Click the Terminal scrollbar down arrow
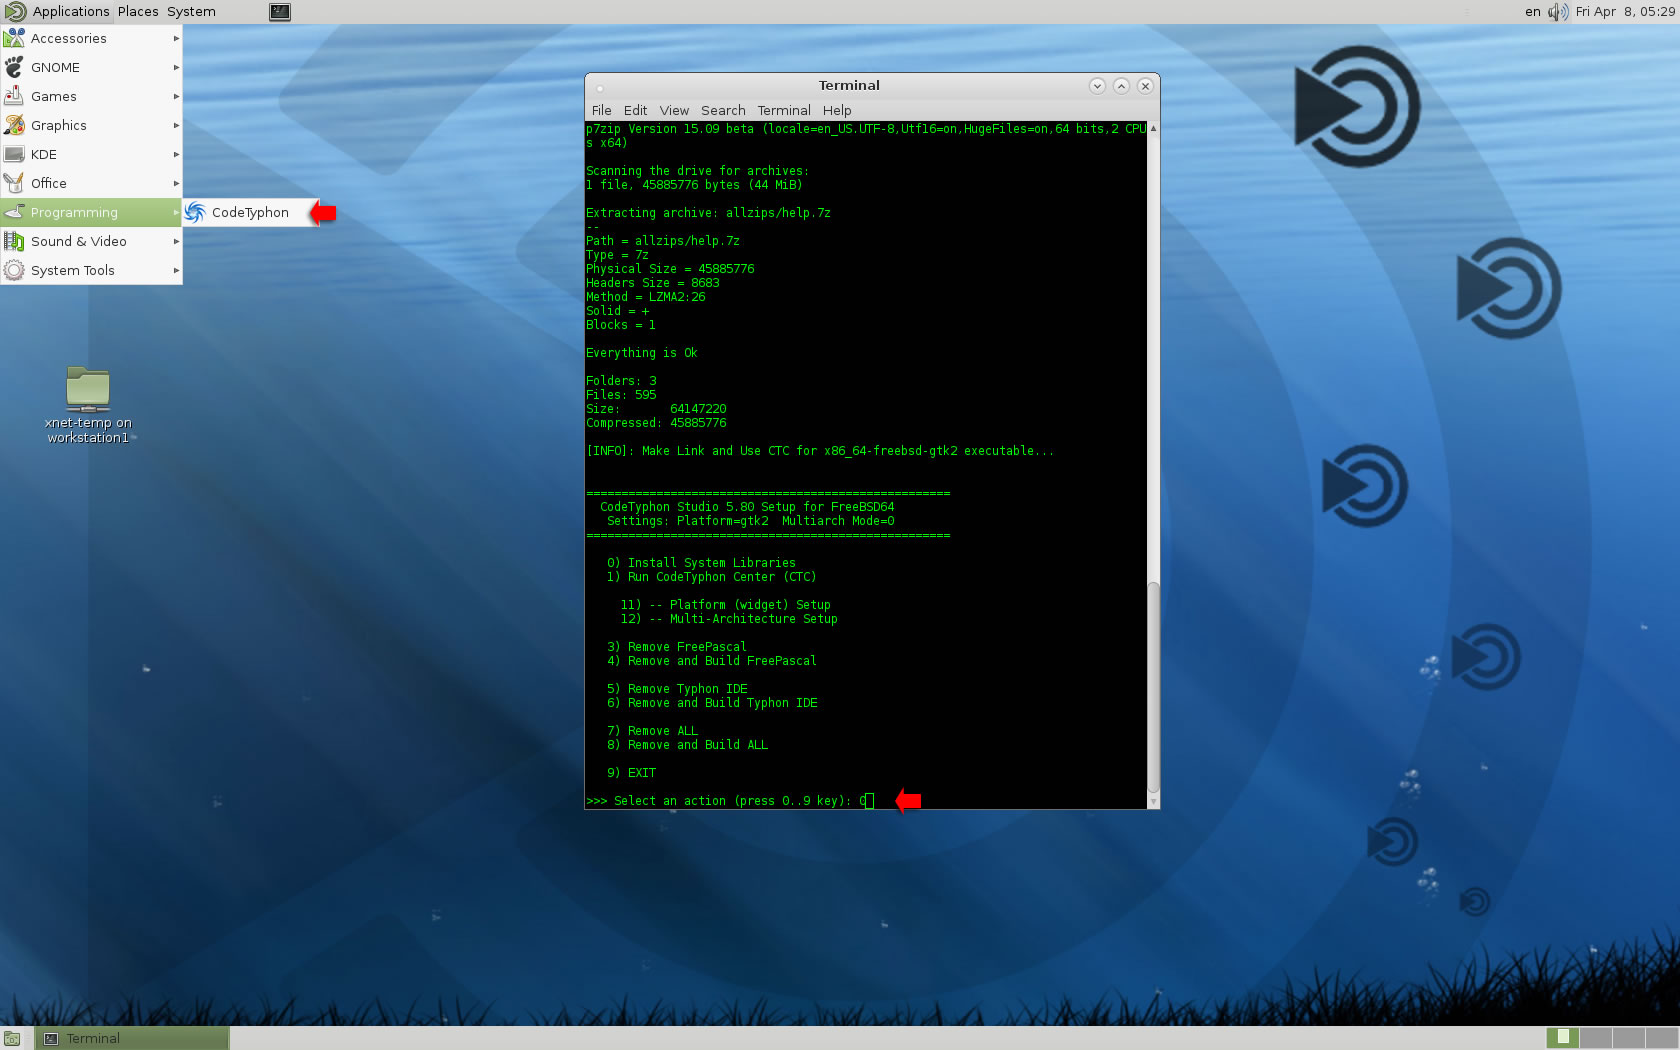 point(1153,802)
